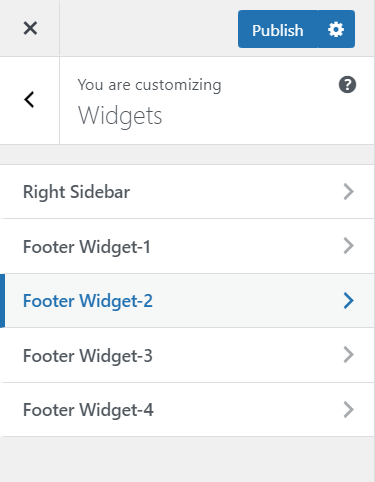Open the help question mark icon
This screenshot has height=482, width=375.
point(347,85)
